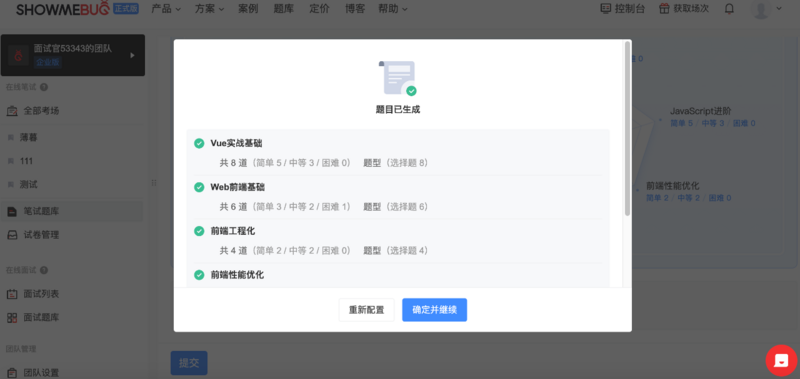Click the green check beside Web前端基础

tap(199, 187)
